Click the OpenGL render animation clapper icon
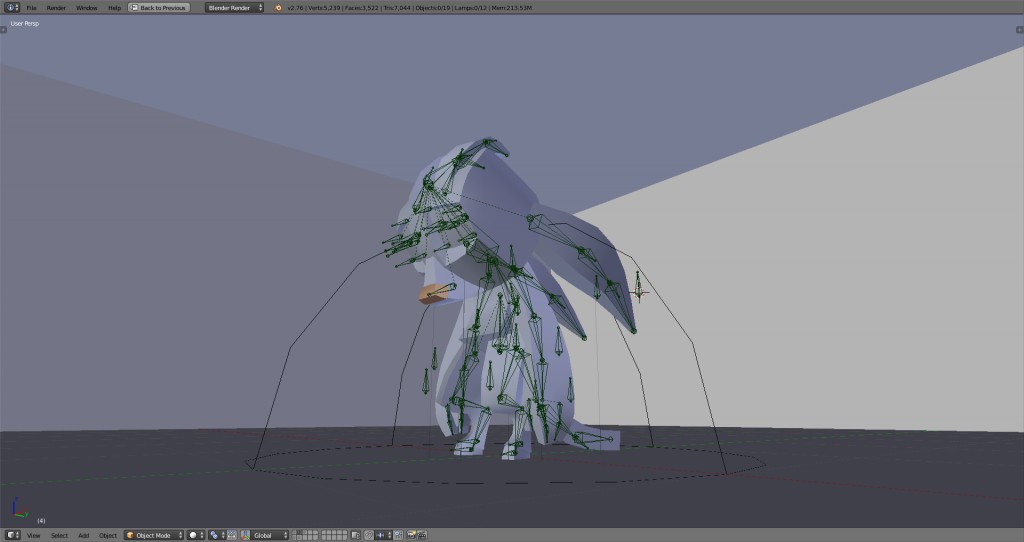 (423, 535)
